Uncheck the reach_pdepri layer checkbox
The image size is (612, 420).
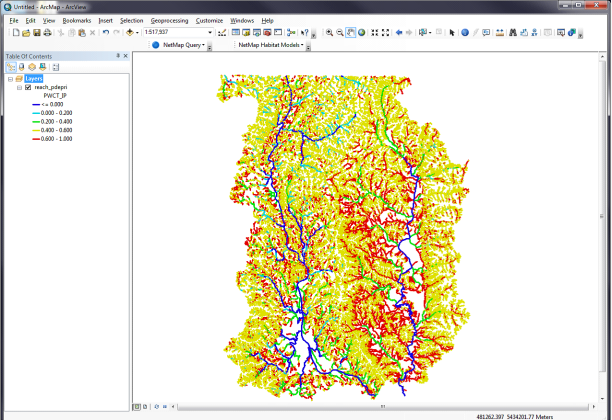tap(28, 88)
